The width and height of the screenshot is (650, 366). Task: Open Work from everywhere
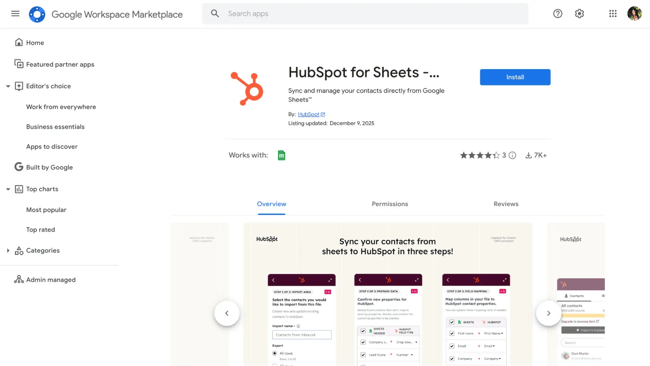[61, 107]
